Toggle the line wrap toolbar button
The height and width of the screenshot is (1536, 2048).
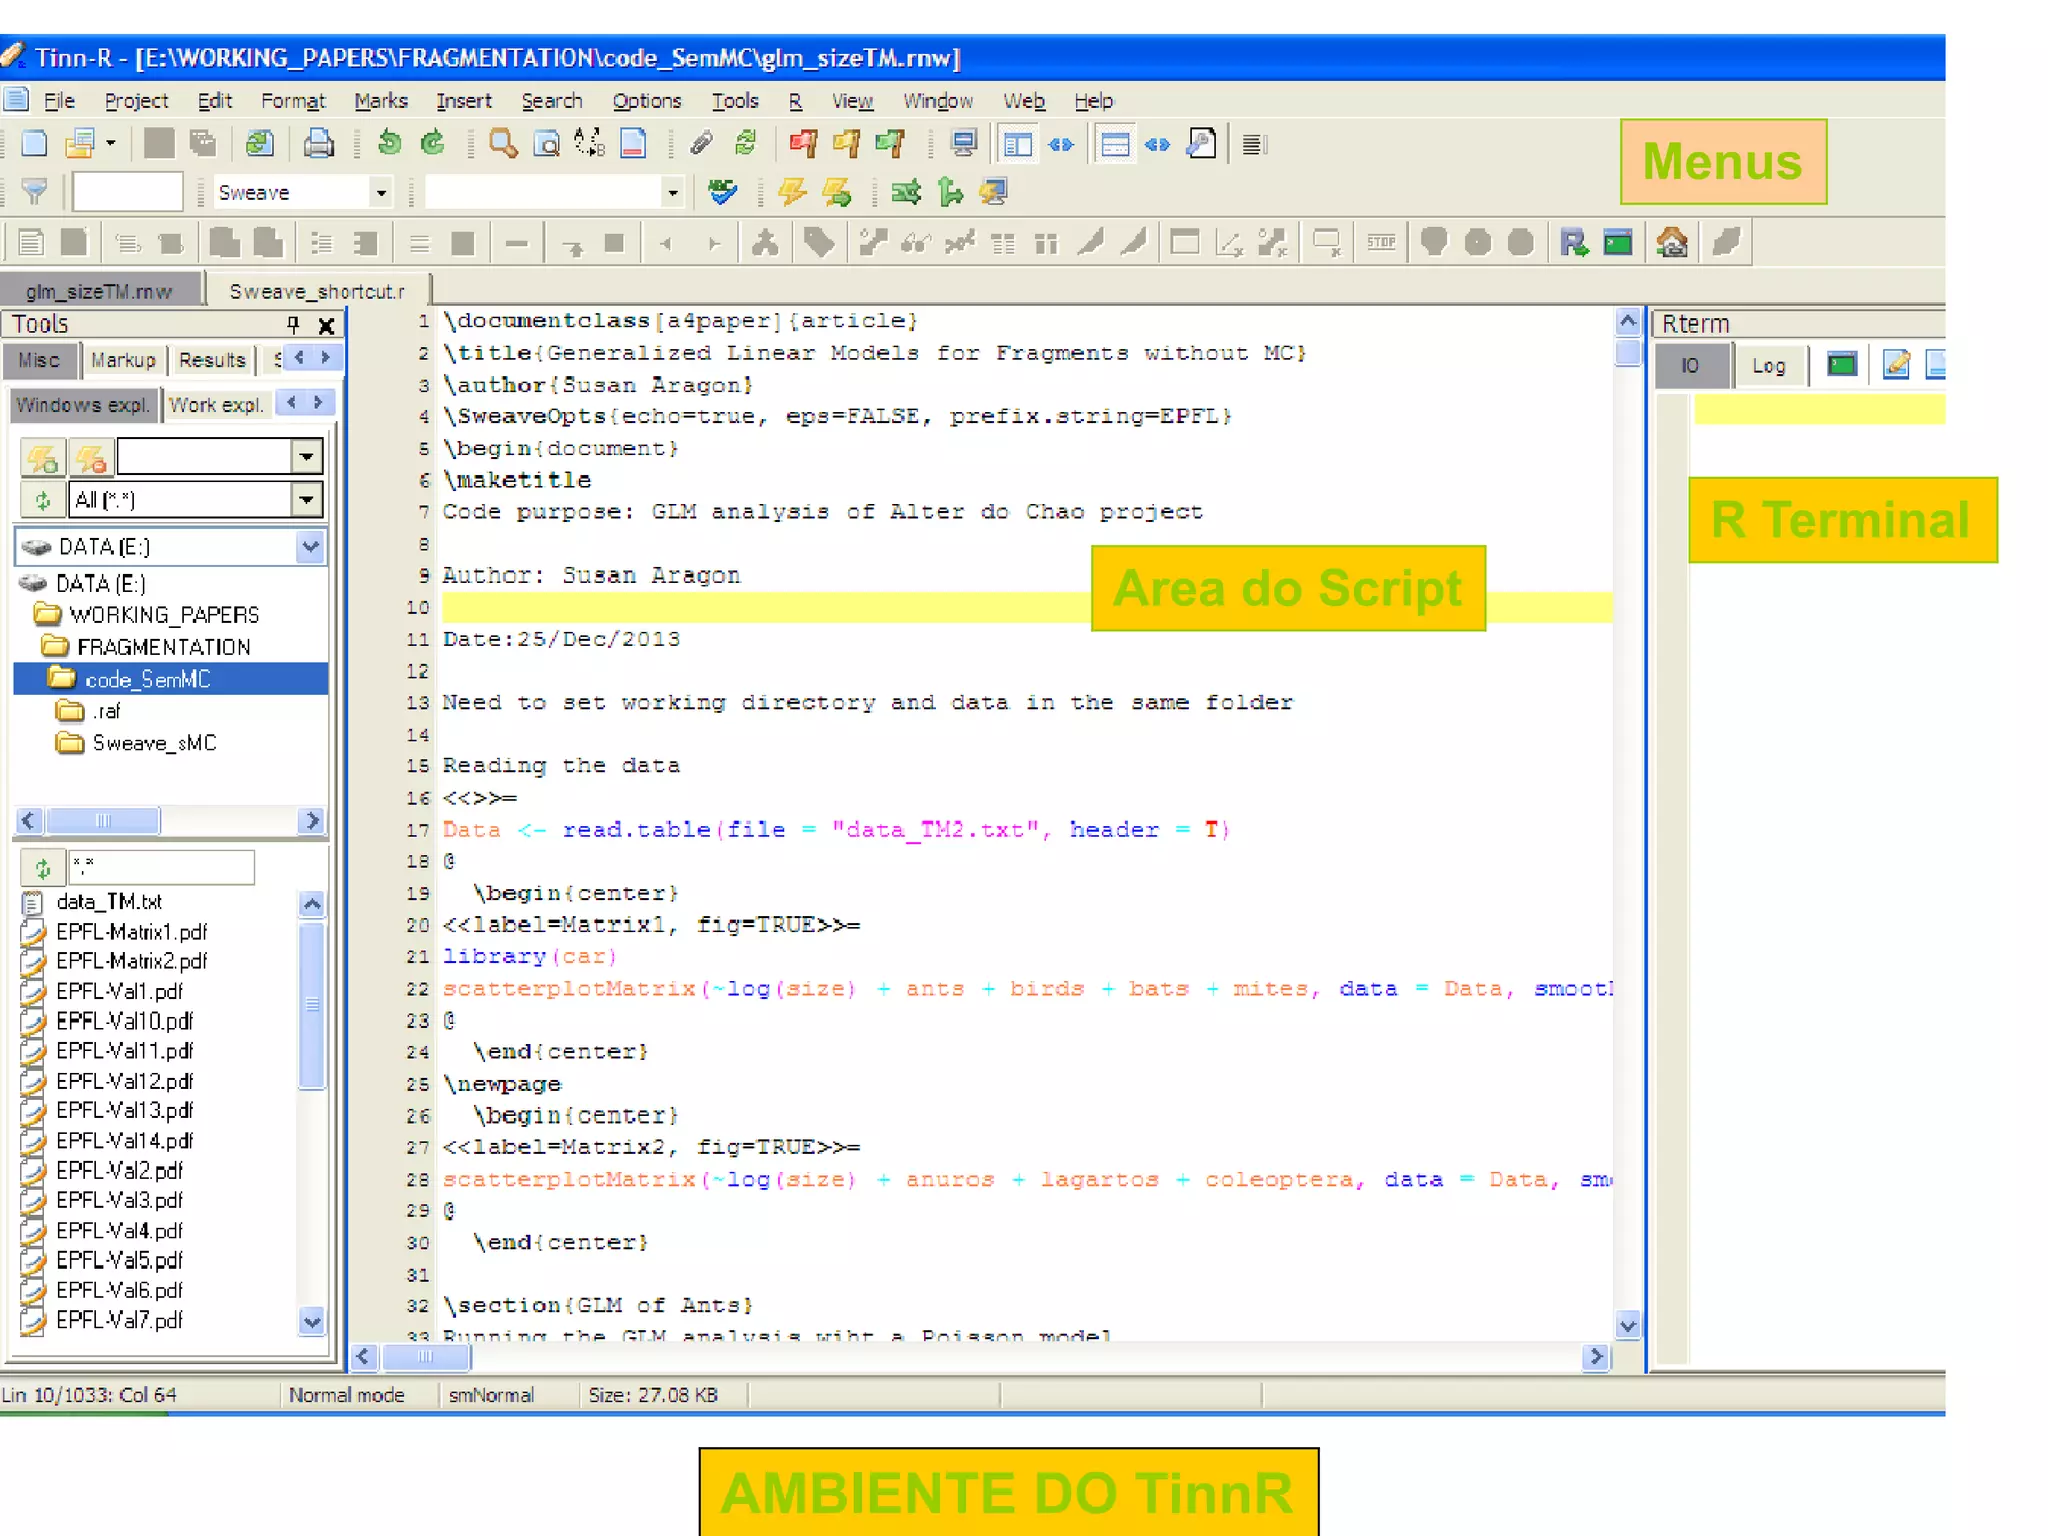point(1254,144)
